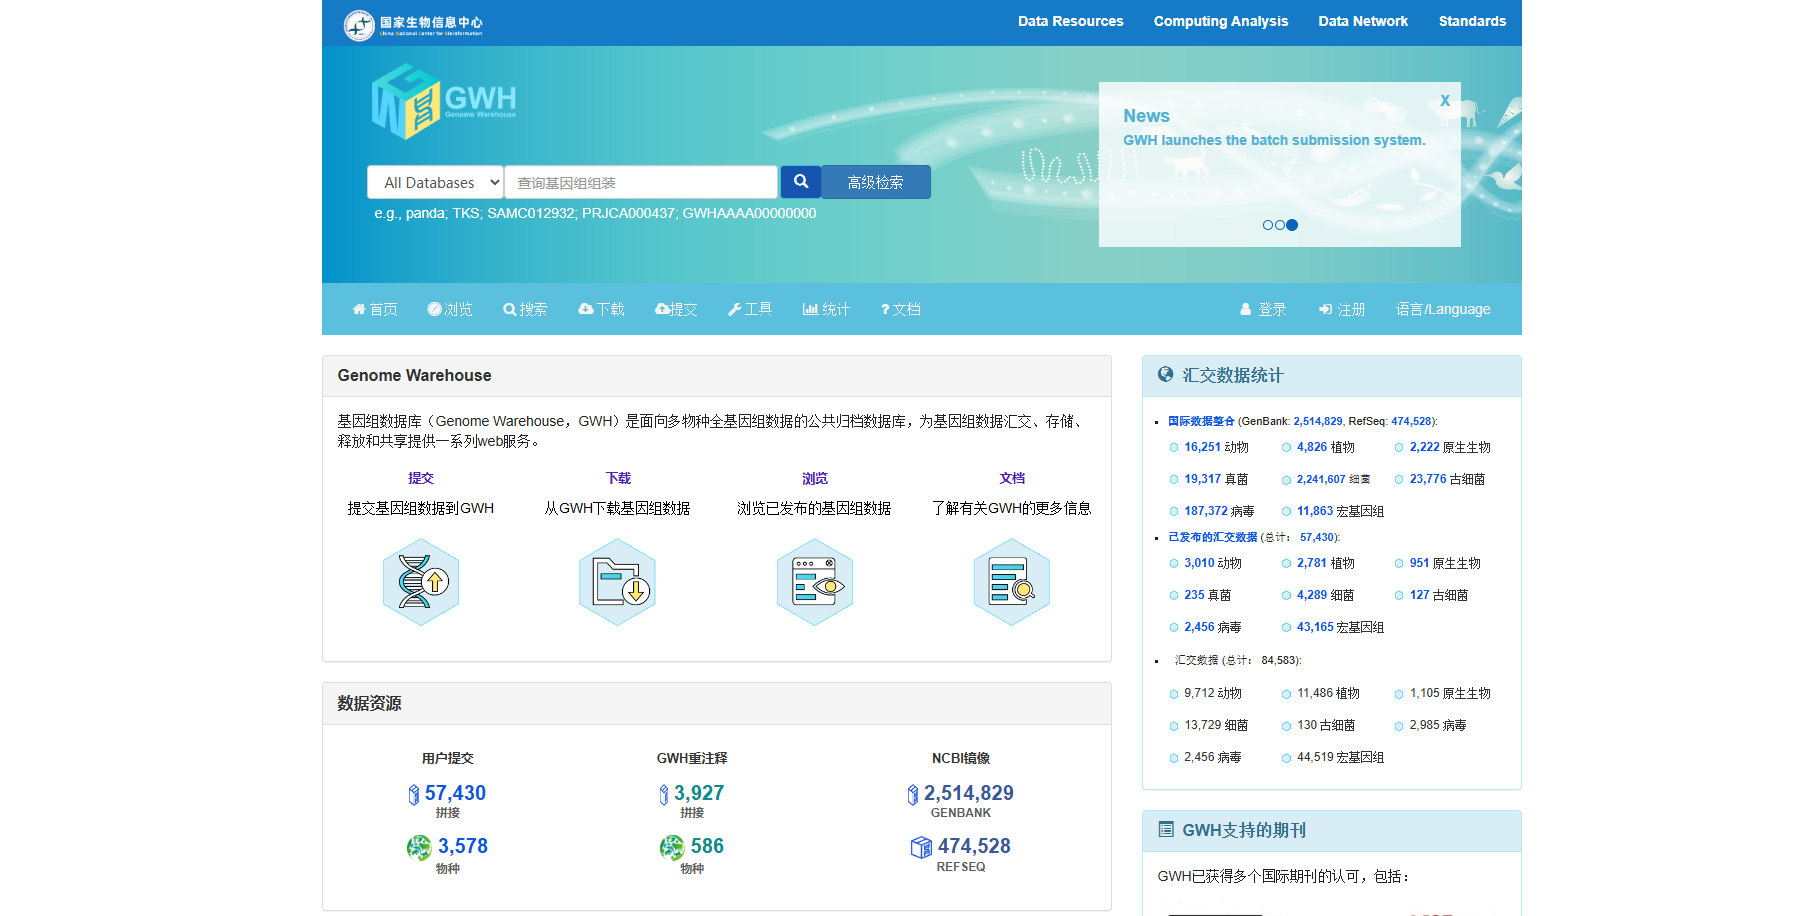Open the Data Resources menu
The width and height of the screenshot is (1809, 916).
coord(1070,21)
